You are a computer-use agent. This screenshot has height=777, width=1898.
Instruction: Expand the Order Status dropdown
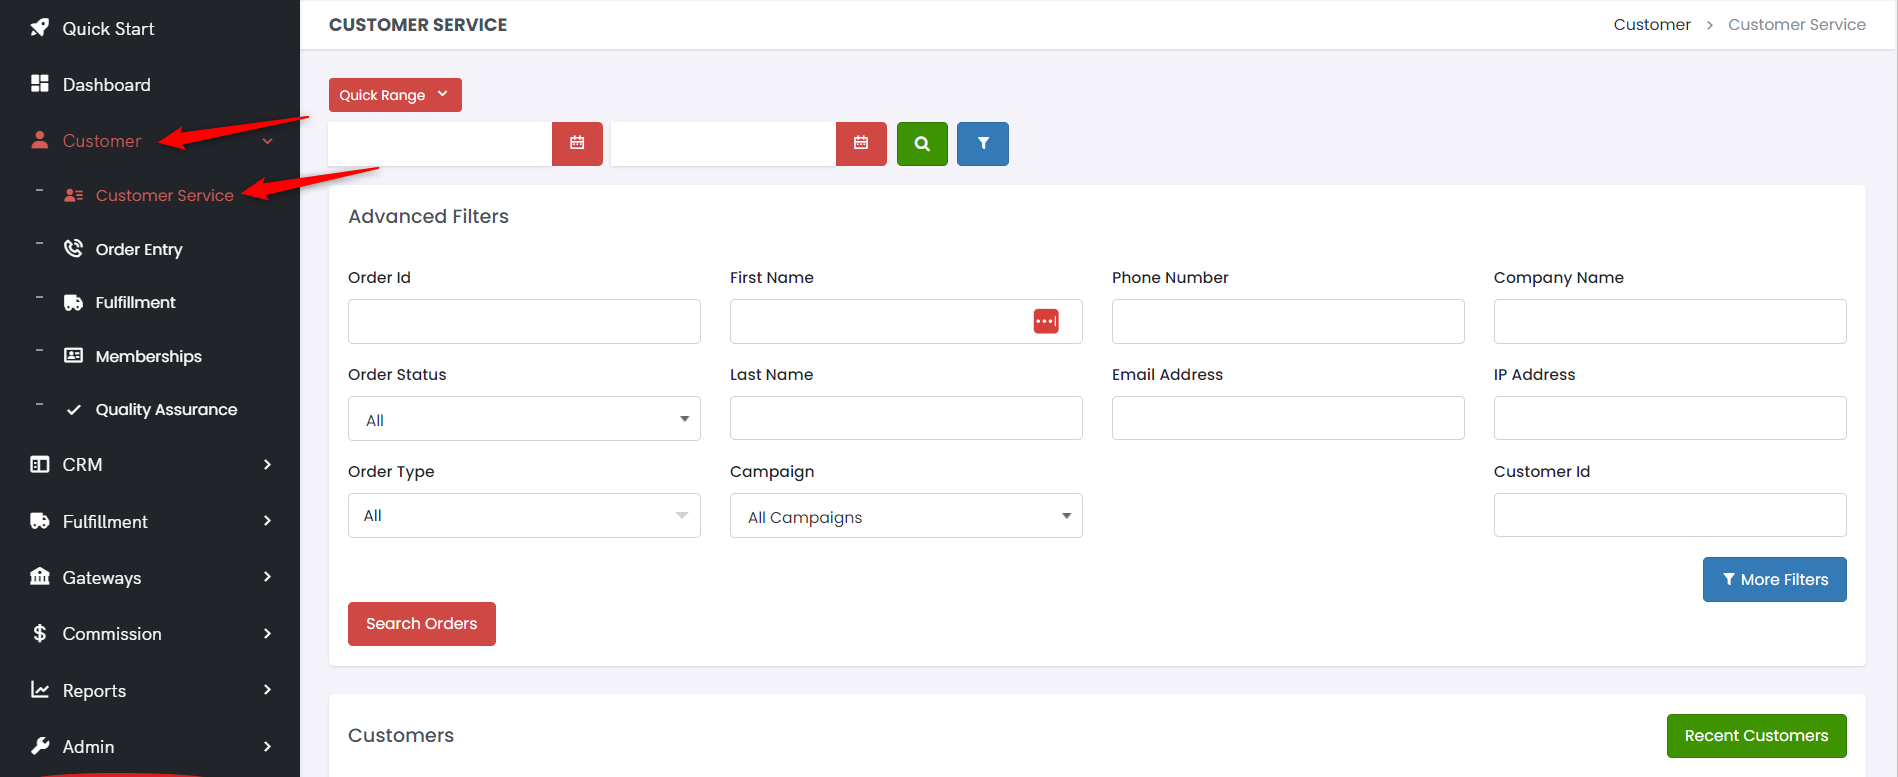pos(524,419)
